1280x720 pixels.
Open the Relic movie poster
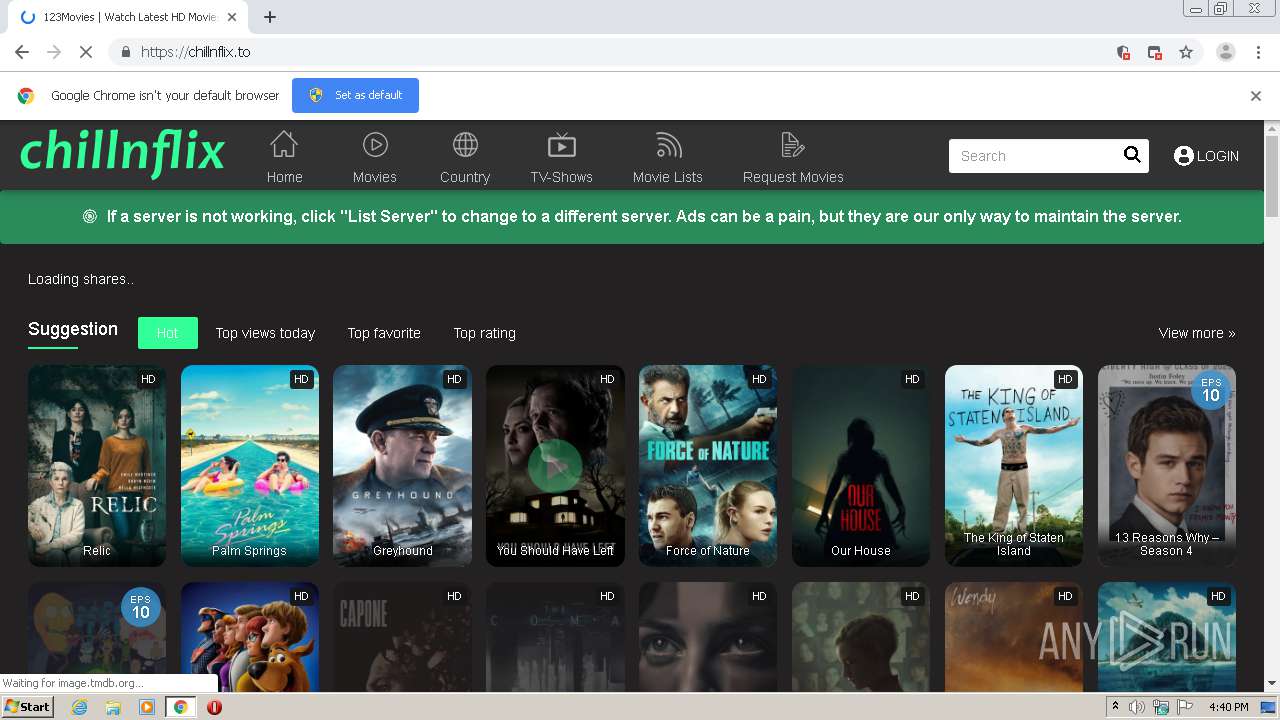point(97,465)
